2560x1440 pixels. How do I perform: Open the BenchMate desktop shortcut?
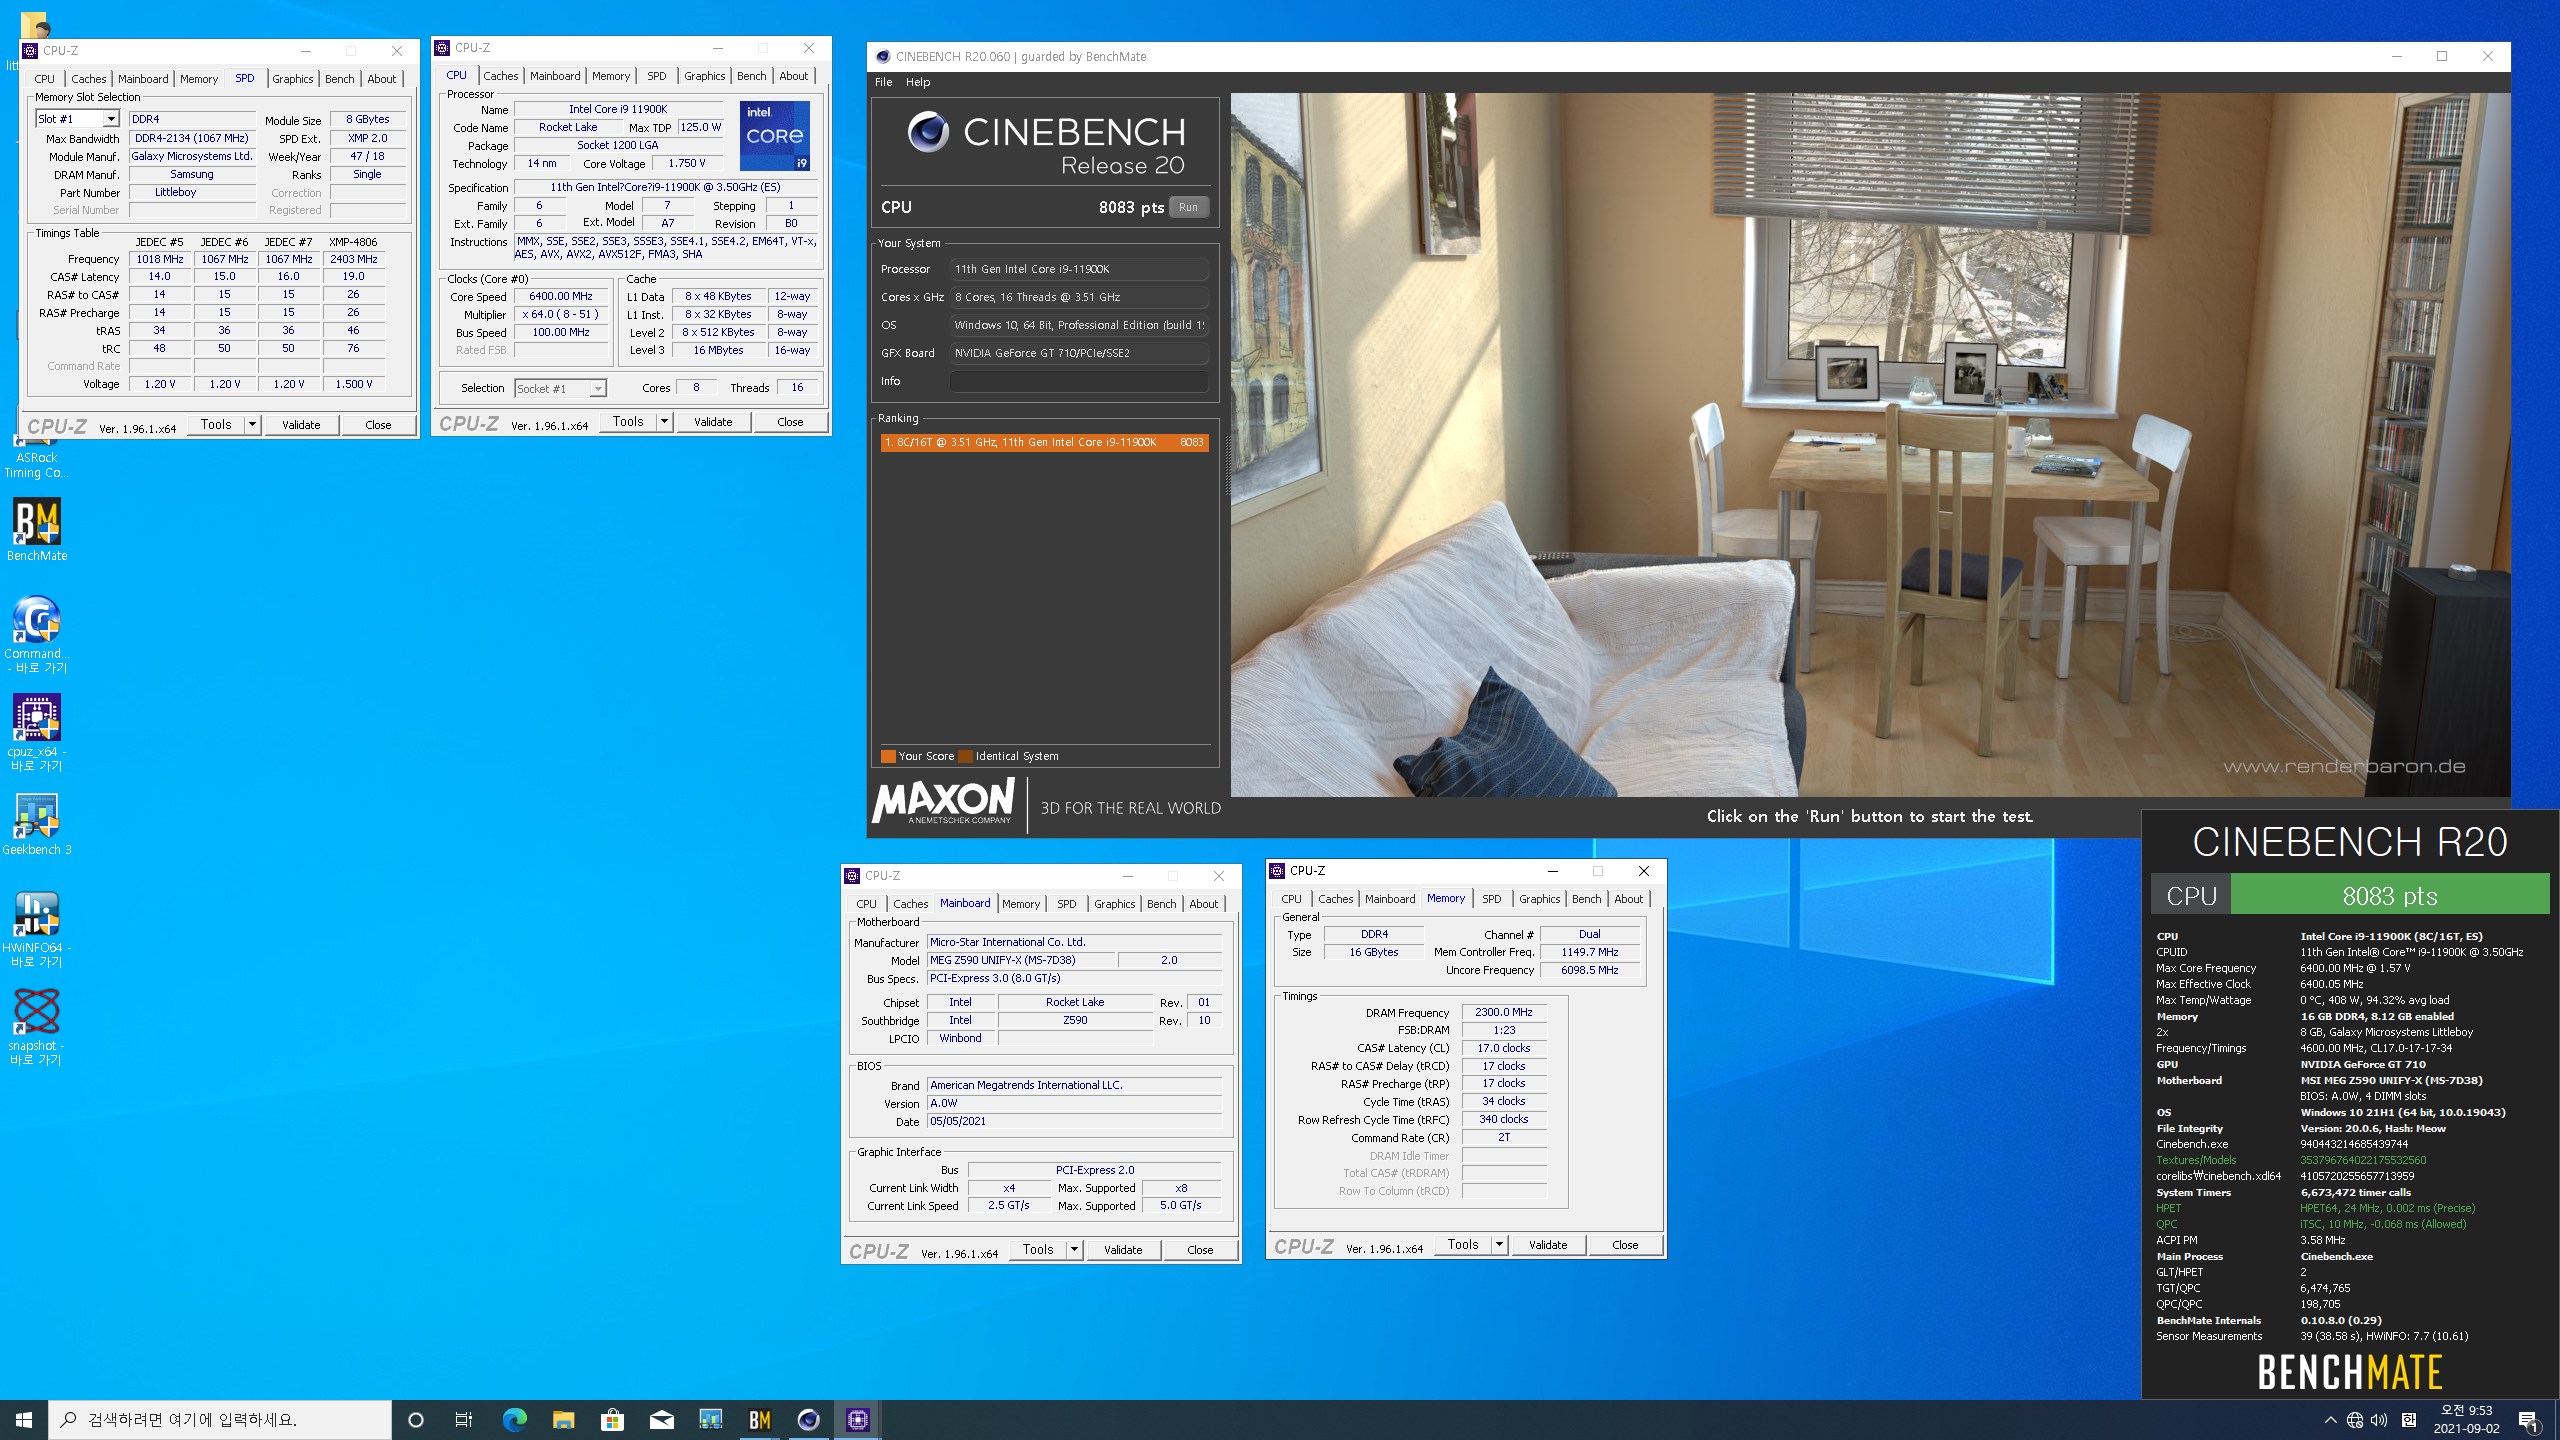click(x=37, y=530)
